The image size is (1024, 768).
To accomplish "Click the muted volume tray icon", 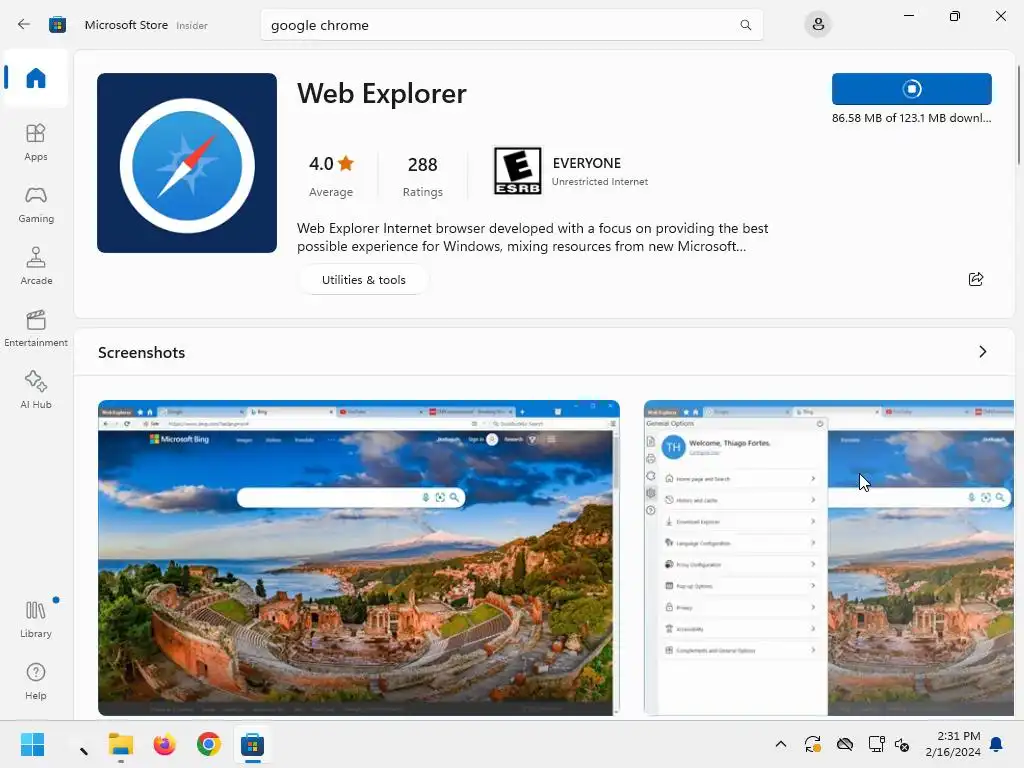I will (x=902, y=744).
